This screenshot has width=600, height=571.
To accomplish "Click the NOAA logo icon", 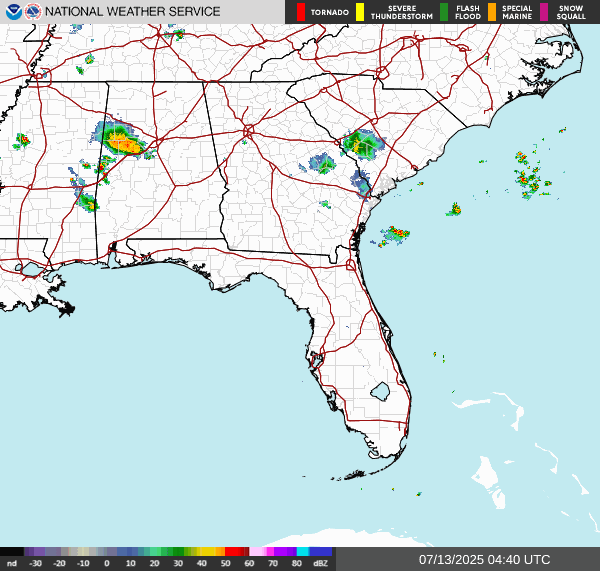I will (x=14, y=12).
